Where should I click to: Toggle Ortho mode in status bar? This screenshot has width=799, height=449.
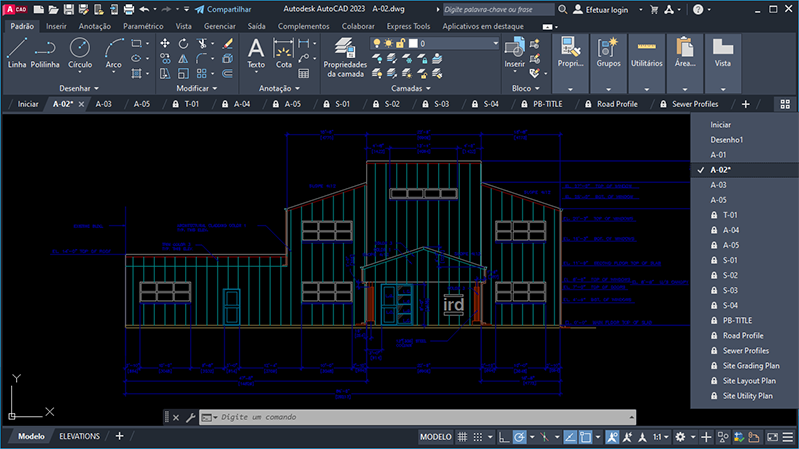[504, 437]
